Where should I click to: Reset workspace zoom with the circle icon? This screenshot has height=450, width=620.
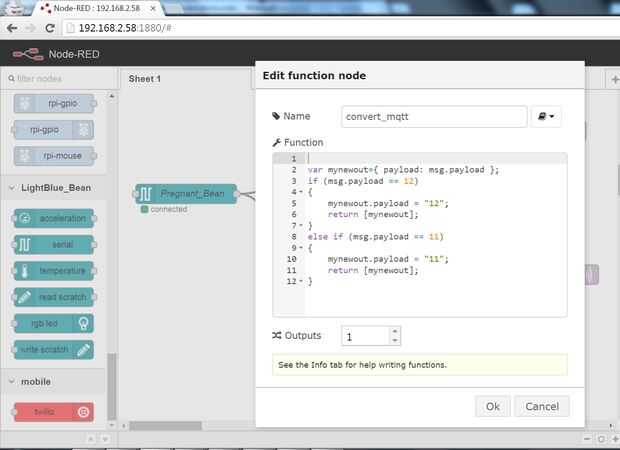point(601,439)
